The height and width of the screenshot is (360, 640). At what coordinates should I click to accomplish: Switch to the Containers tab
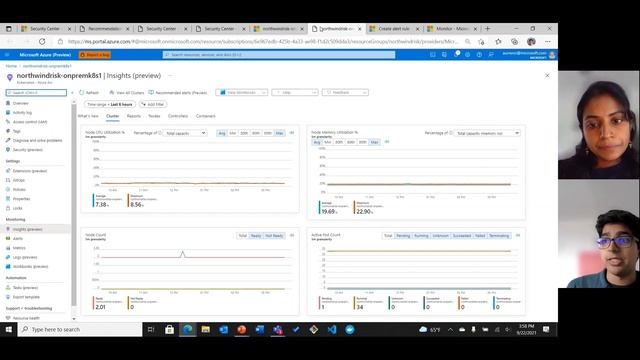pos(206,116)
